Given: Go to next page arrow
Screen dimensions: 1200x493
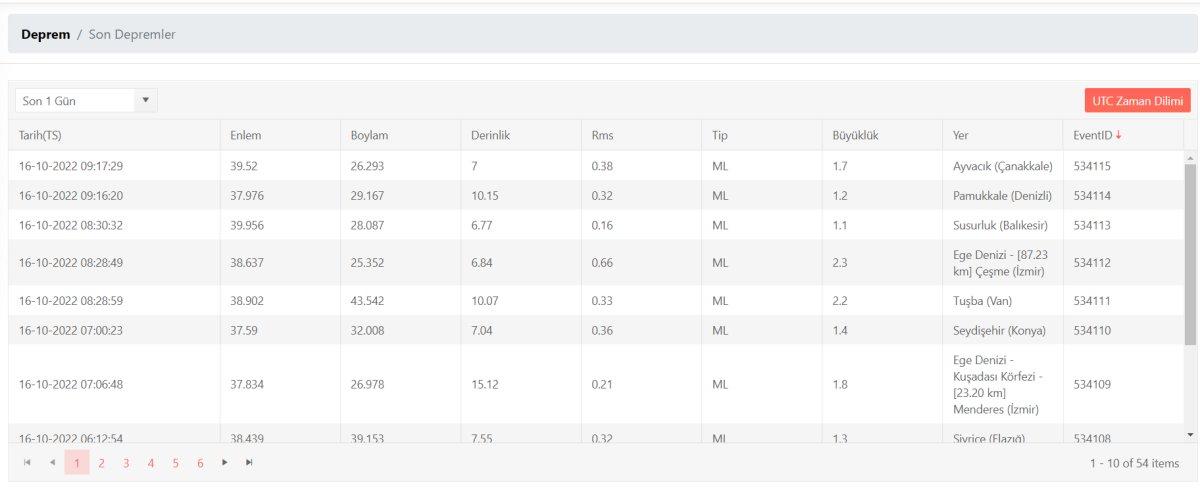Looking at the screenshot, I should tap(225, 462).
